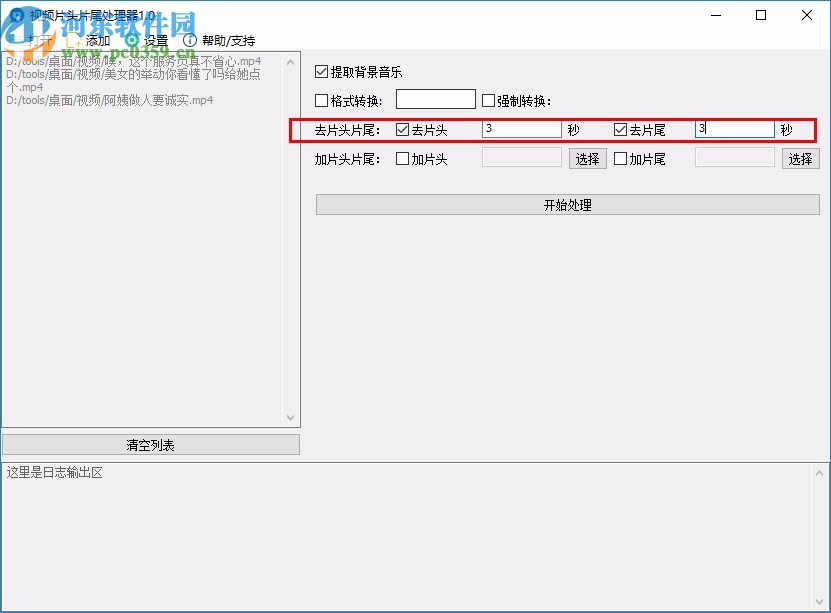Click the 清空列表 clear list button
831x613 pixels.
click(151, 444)
